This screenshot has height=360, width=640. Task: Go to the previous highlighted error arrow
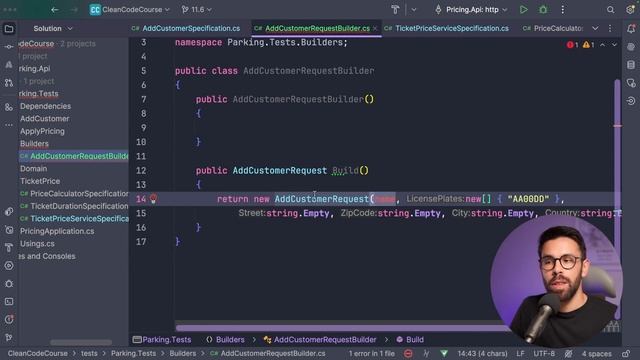click(x=602, y=44)
